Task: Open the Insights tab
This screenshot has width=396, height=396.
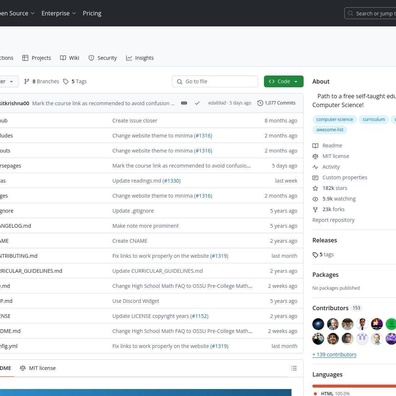Action: 140,58
